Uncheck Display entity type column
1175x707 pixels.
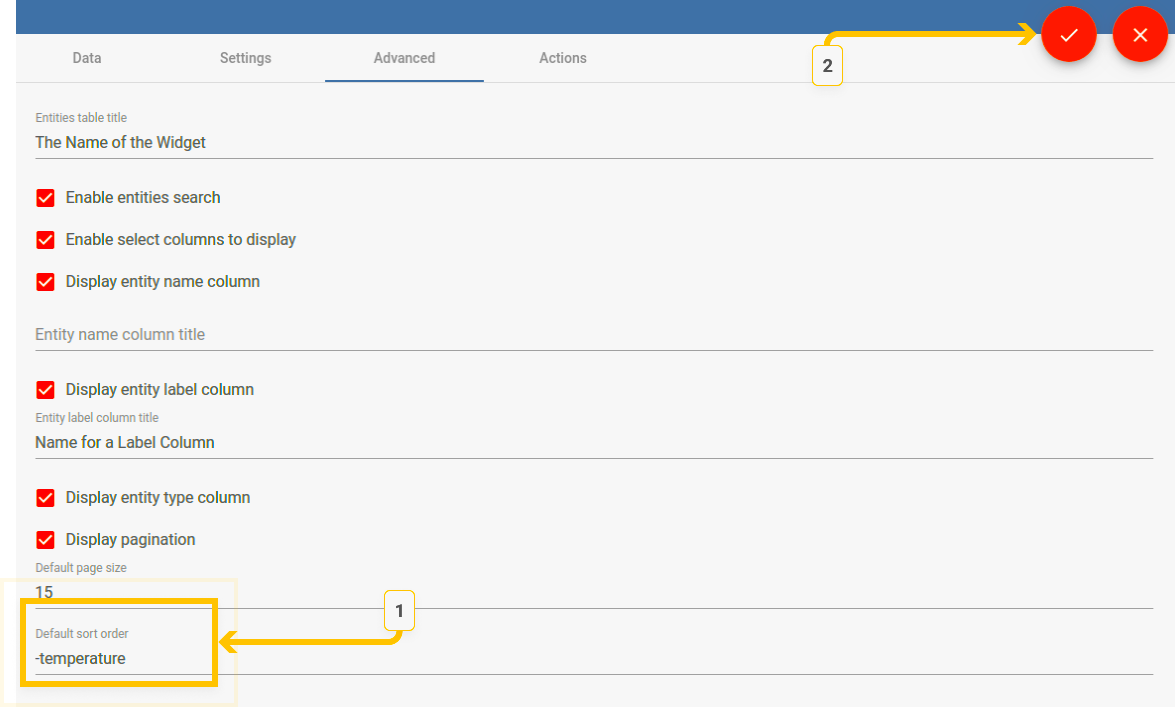[x=46, y=498]
